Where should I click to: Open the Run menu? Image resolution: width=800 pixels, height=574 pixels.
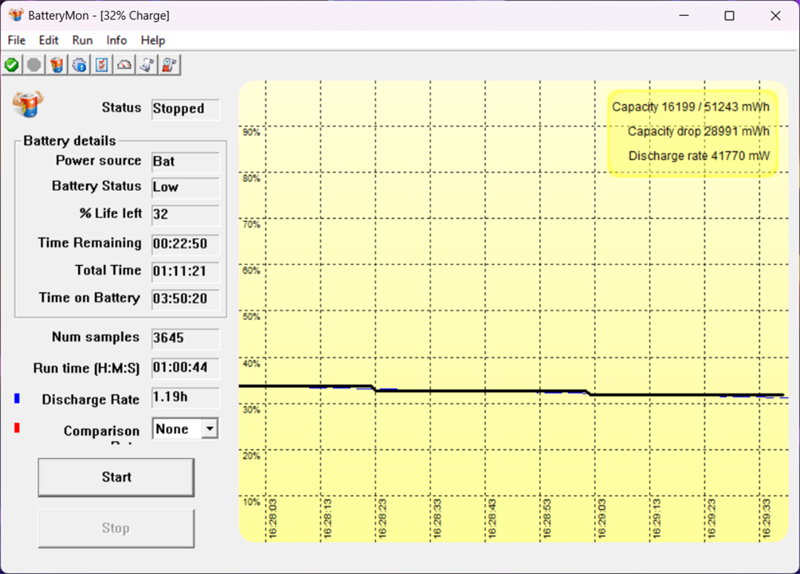(82, 40)
